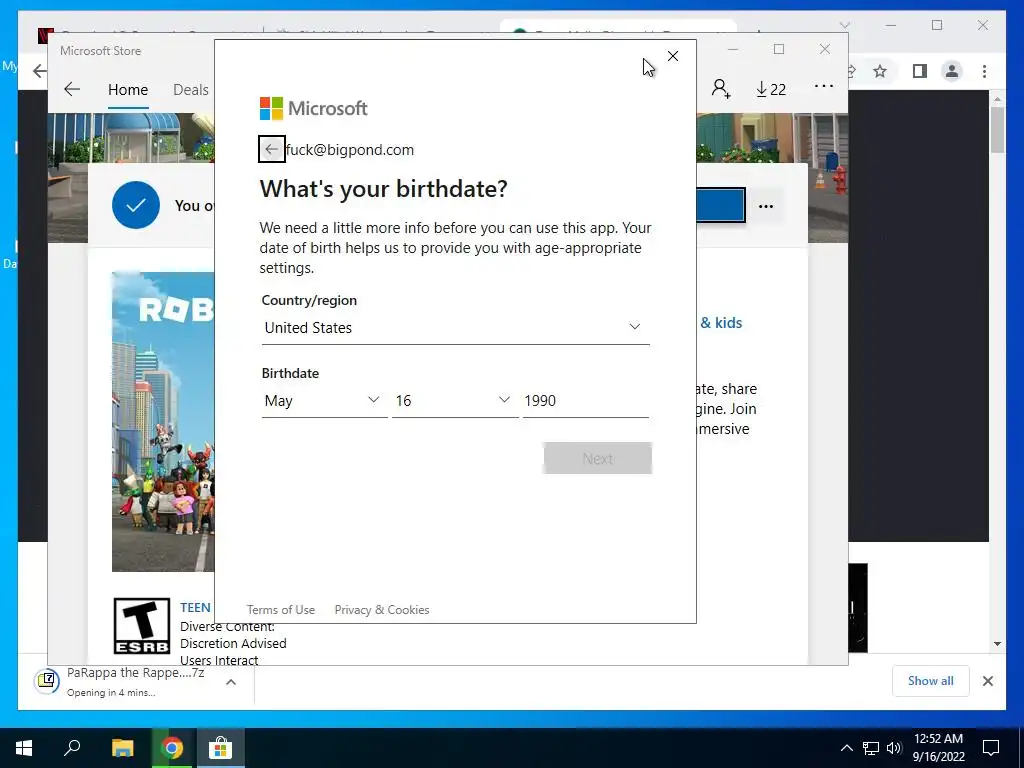Open the birth day dropdown showing 16
Image resolution: width=1024 pixels, height=768 pixels.
click(455, 400)
